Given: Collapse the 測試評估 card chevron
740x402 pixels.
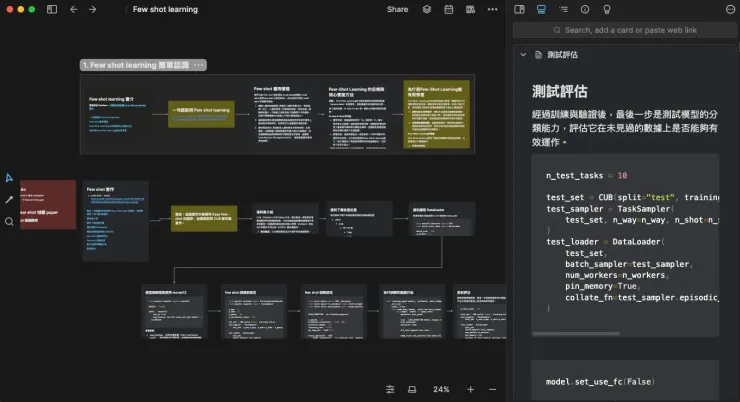Looking at the screenshot, I should point(523,54).
